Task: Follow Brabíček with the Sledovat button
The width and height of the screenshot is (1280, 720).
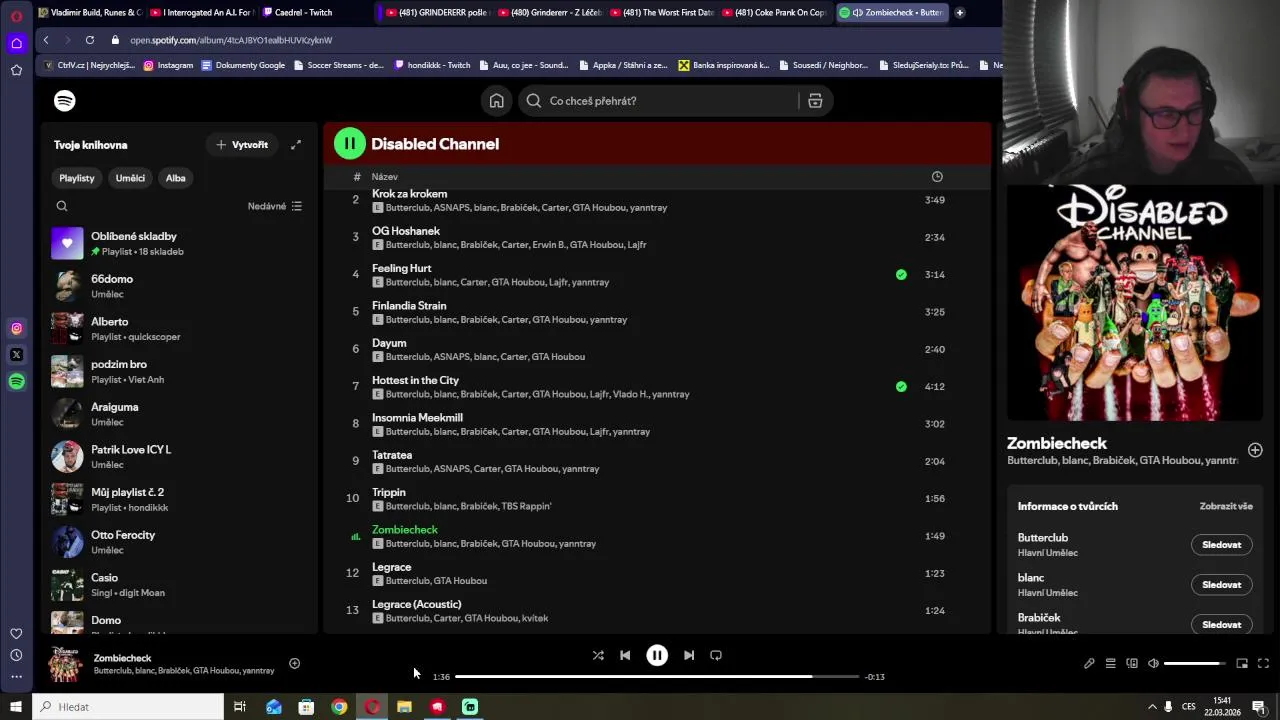Action: point(1221,625)
